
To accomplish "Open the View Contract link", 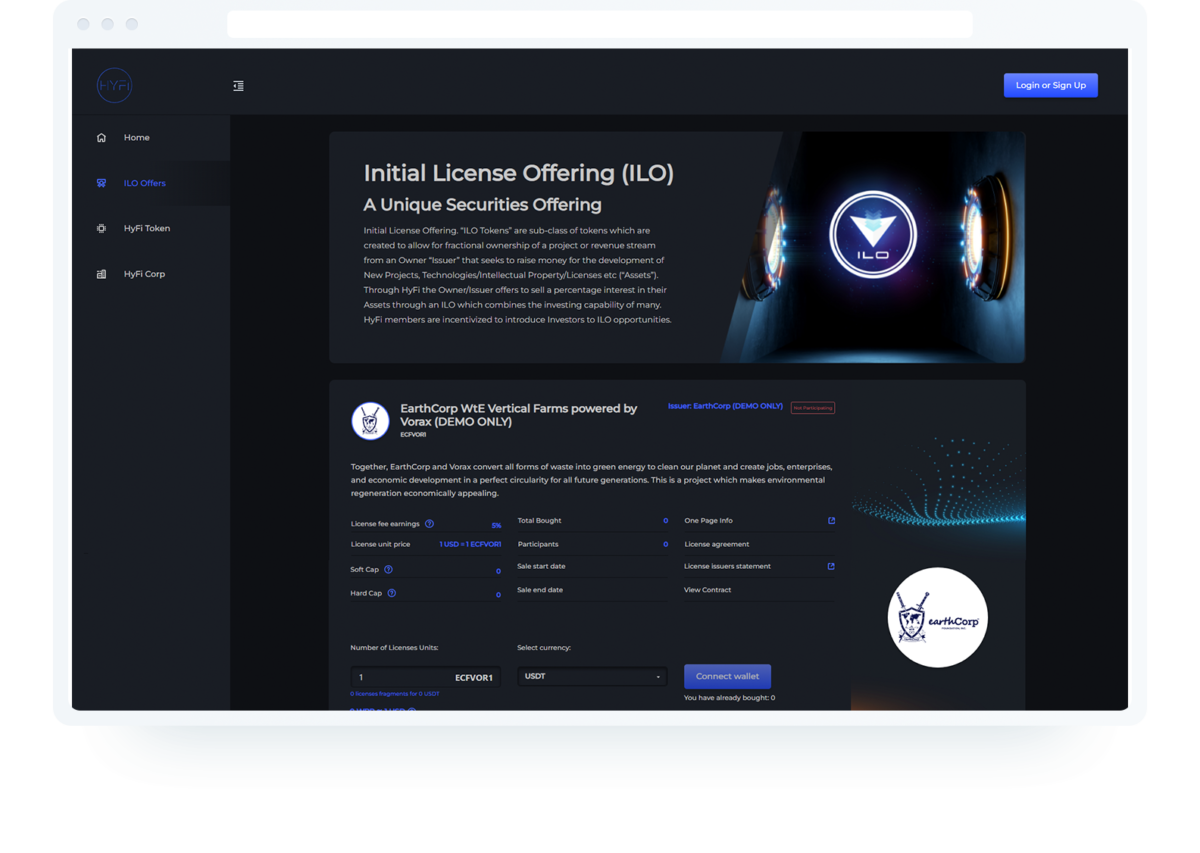I will pos(707,590).
